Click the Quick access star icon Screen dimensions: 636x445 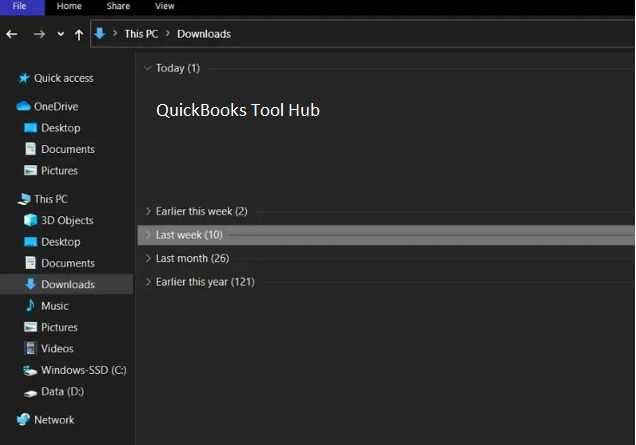[24, 78]
